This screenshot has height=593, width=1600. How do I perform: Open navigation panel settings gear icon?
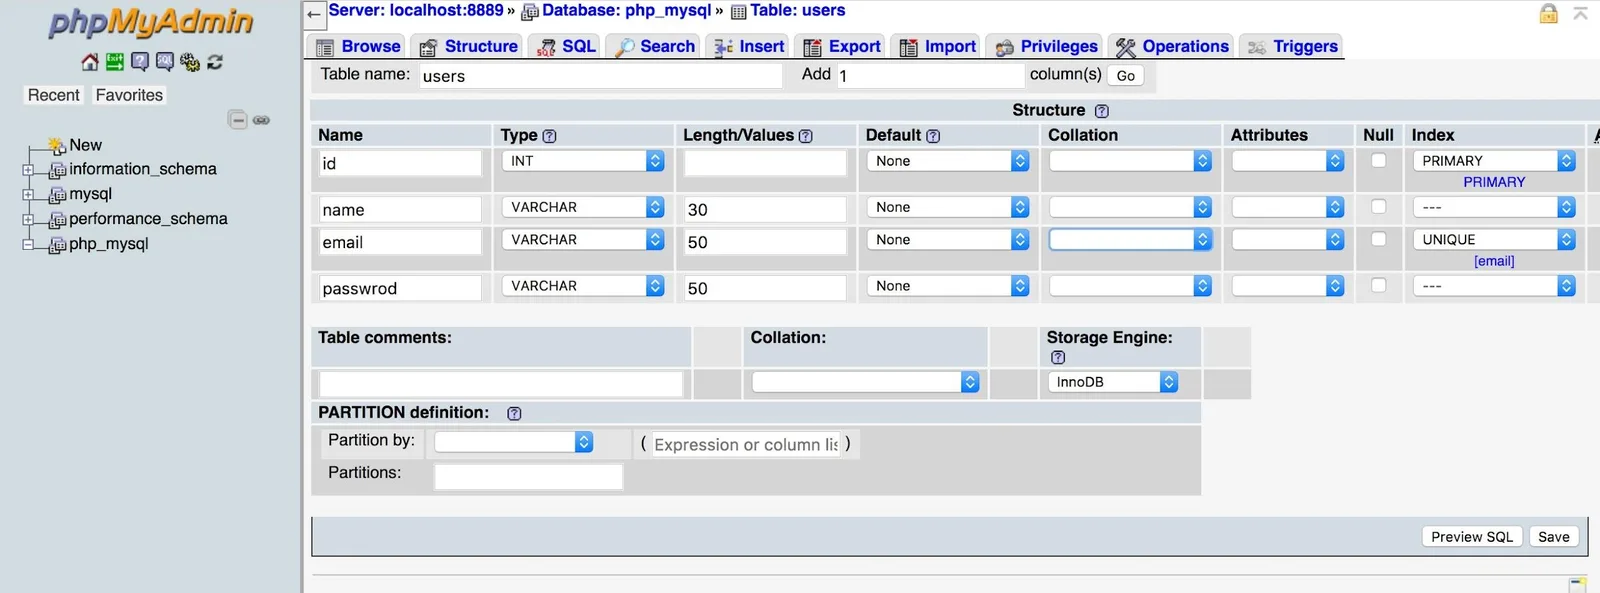click(x=190, y=62)
